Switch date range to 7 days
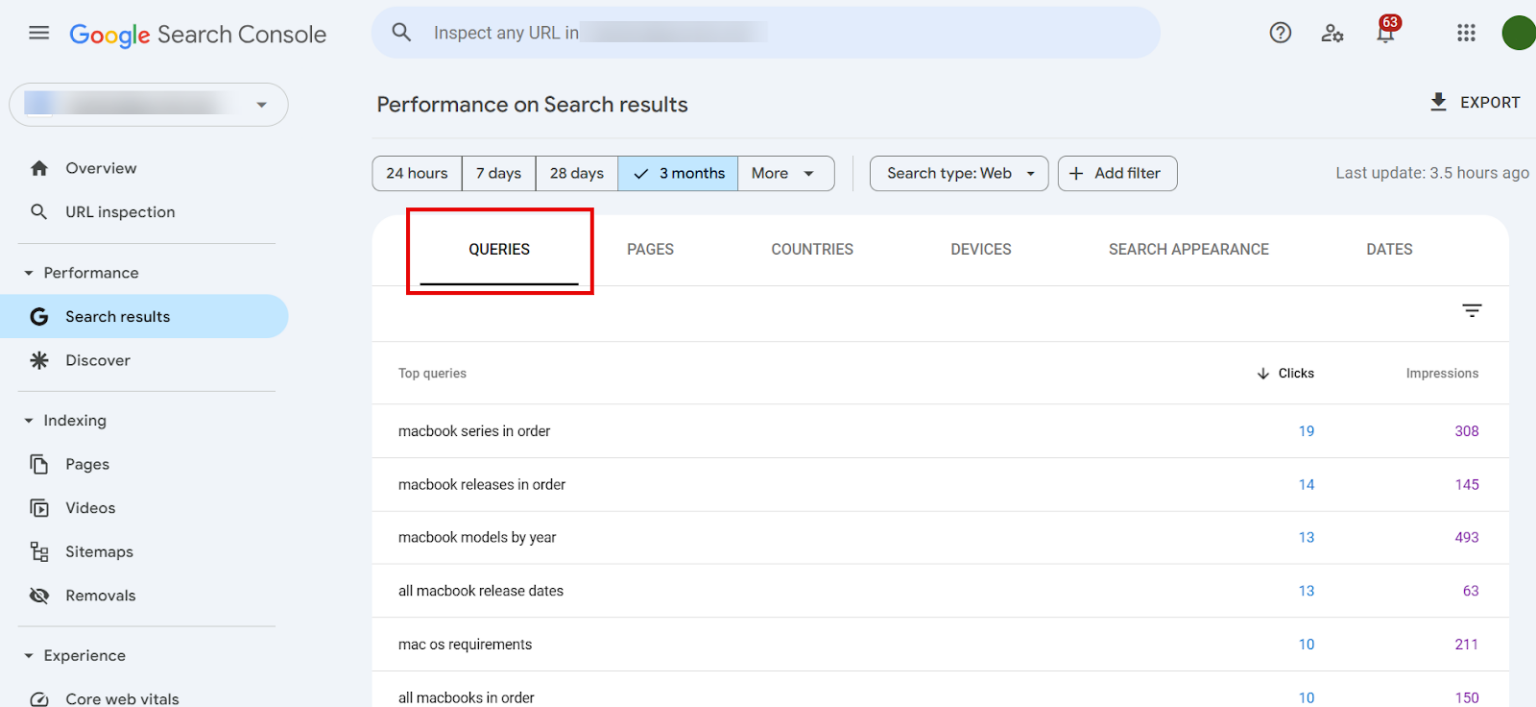The width and height of the screenshot is (1536, 707). click(x=498, y=173)
